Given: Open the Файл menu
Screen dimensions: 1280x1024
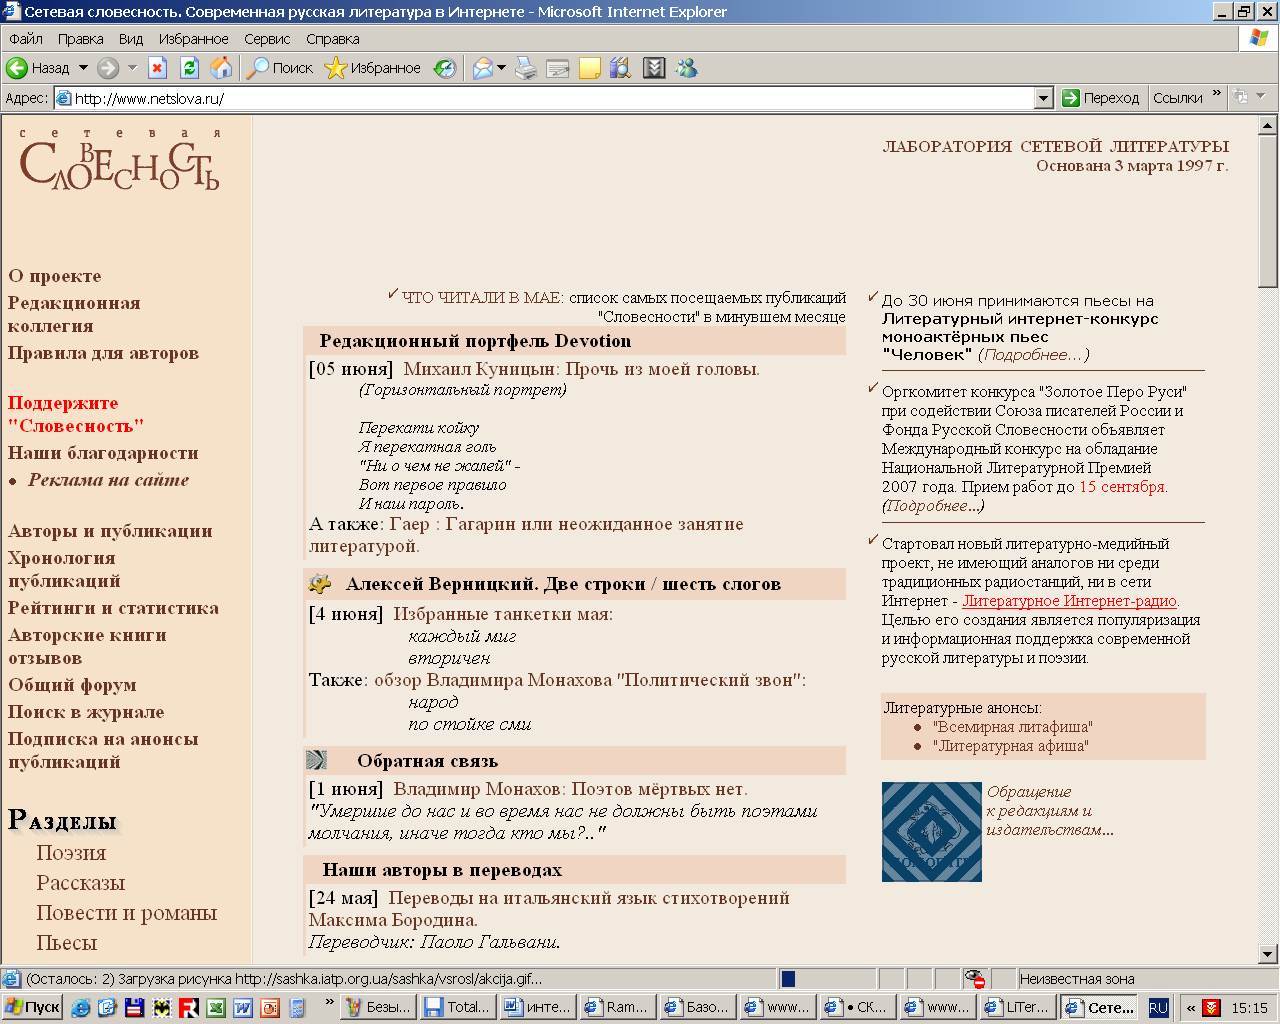Looking at the screenshot, I should pyautogui.click(x=26, y=39).
